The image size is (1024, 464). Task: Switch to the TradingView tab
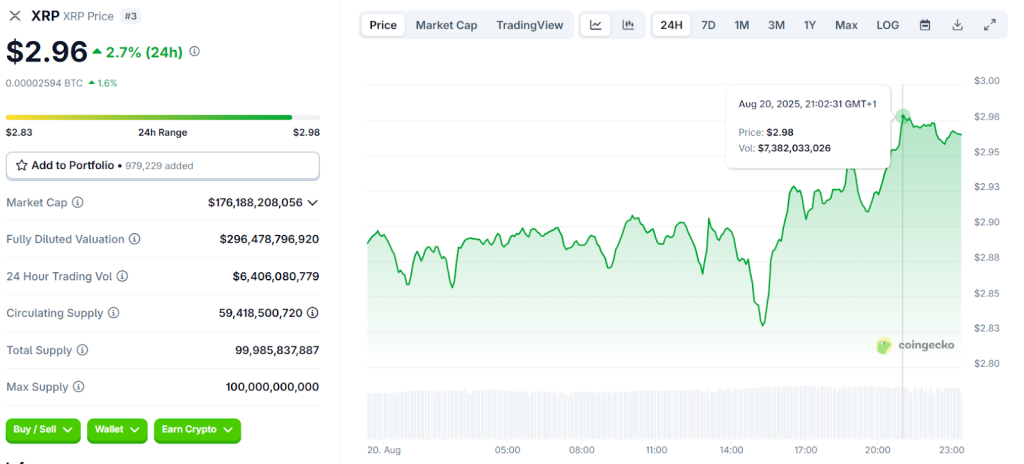point(530,25)
